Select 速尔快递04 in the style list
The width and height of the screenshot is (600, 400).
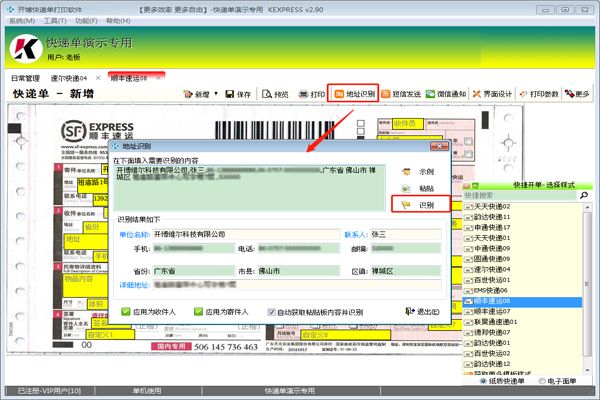(523, 269)
